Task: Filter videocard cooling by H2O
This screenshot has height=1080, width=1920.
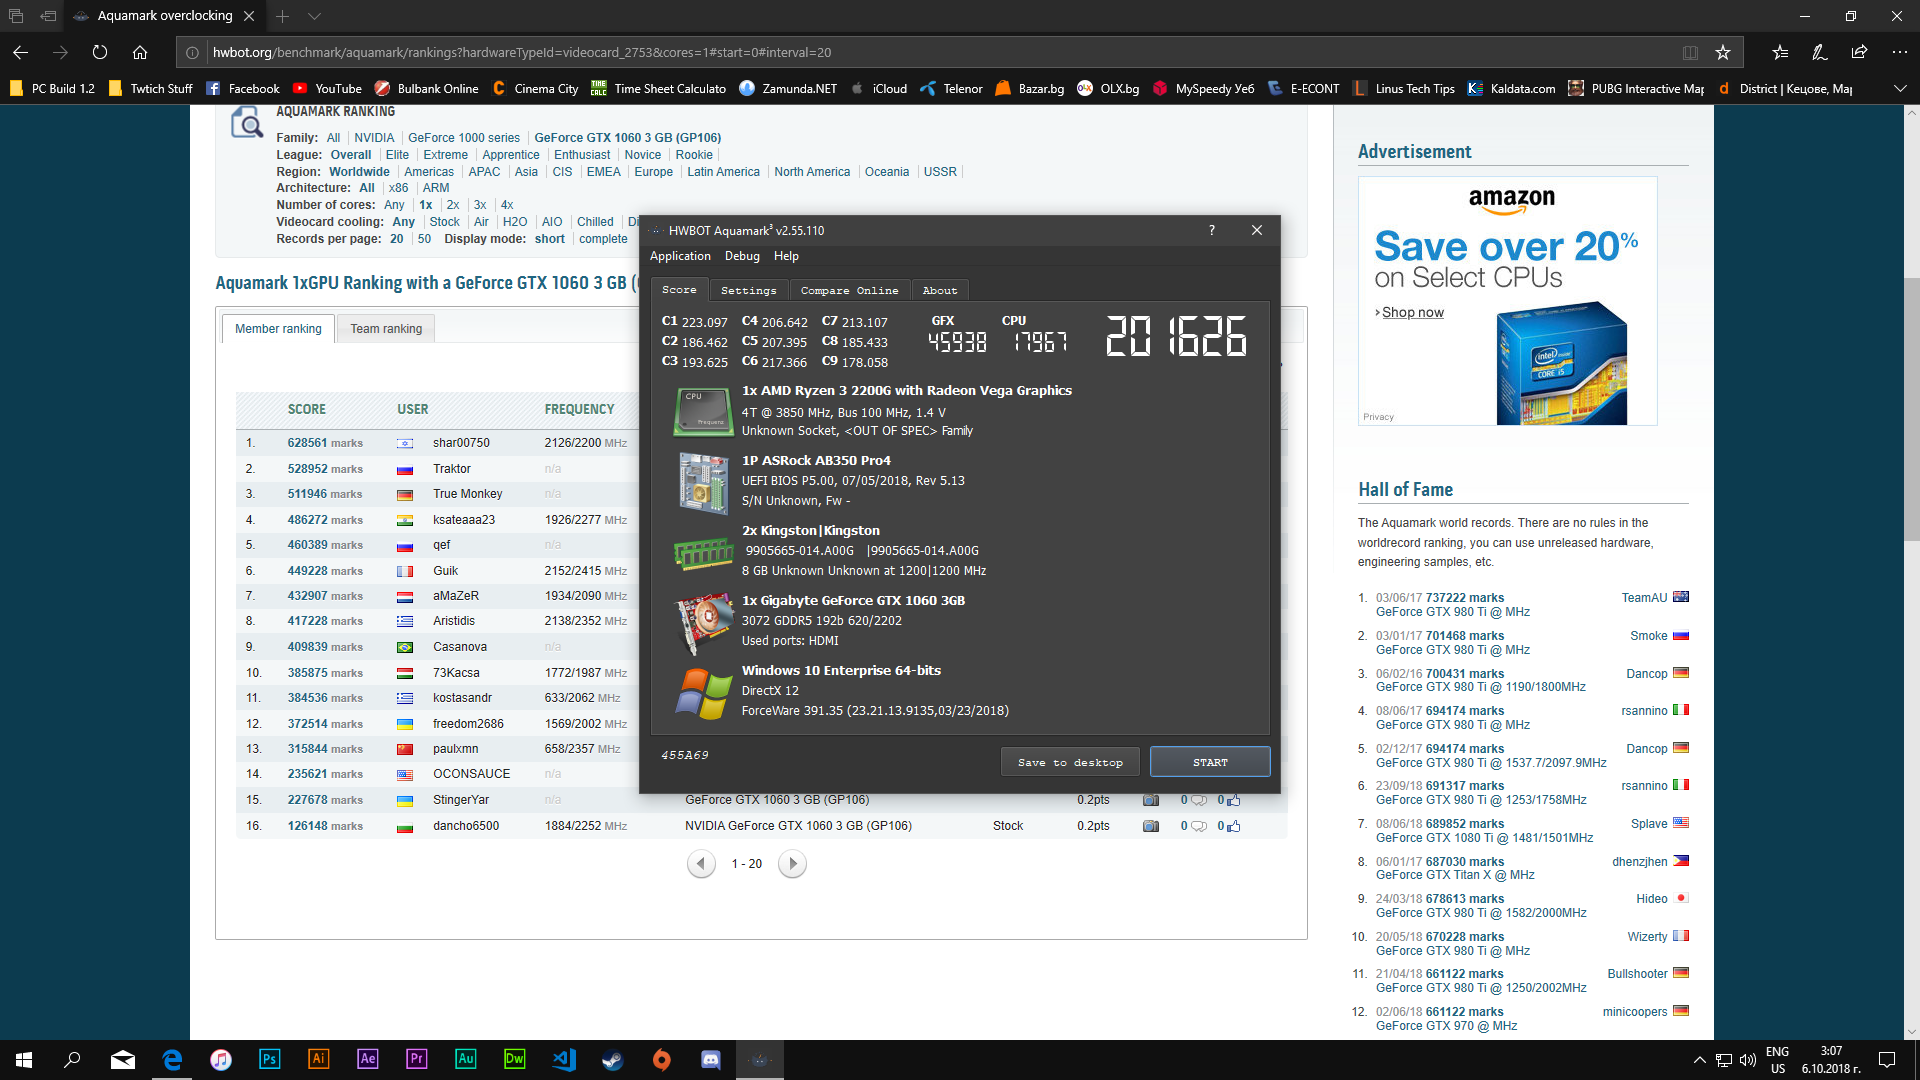Action: pos(515,222)
